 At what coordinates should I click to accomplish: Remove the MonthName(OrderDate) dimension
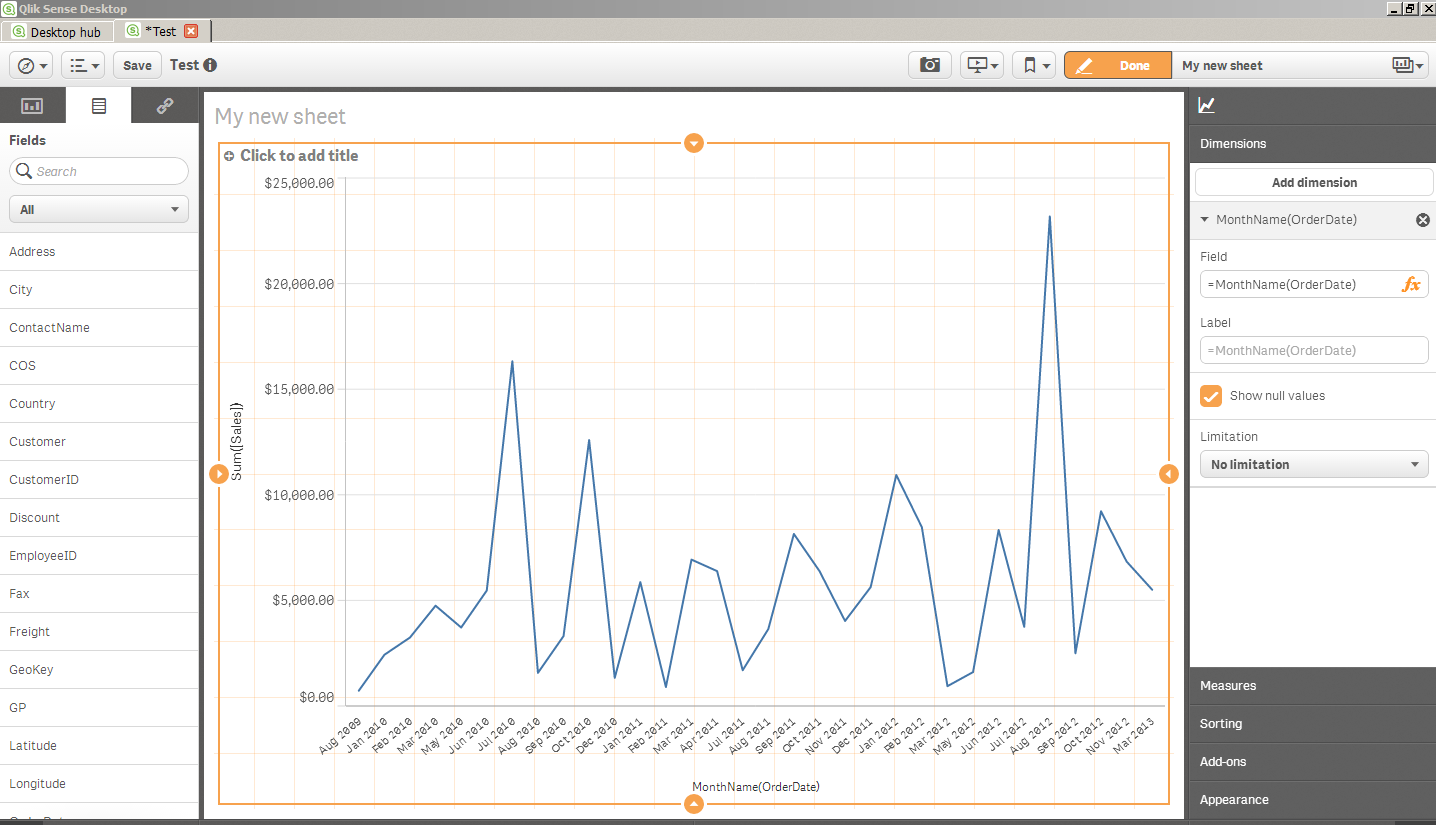1423,220
